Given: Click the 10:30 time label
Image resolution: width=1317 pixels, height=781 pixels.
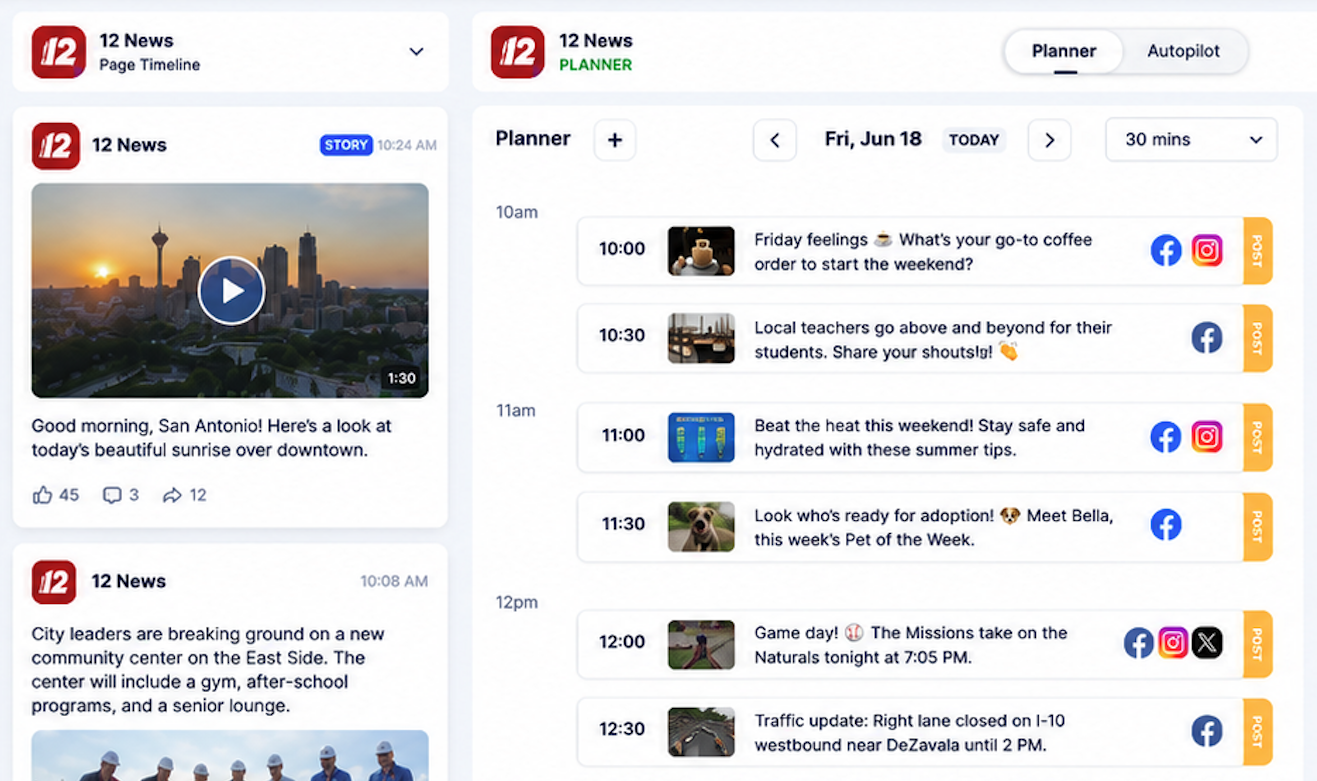Looking at the screenshot, I should coord(622,336).
